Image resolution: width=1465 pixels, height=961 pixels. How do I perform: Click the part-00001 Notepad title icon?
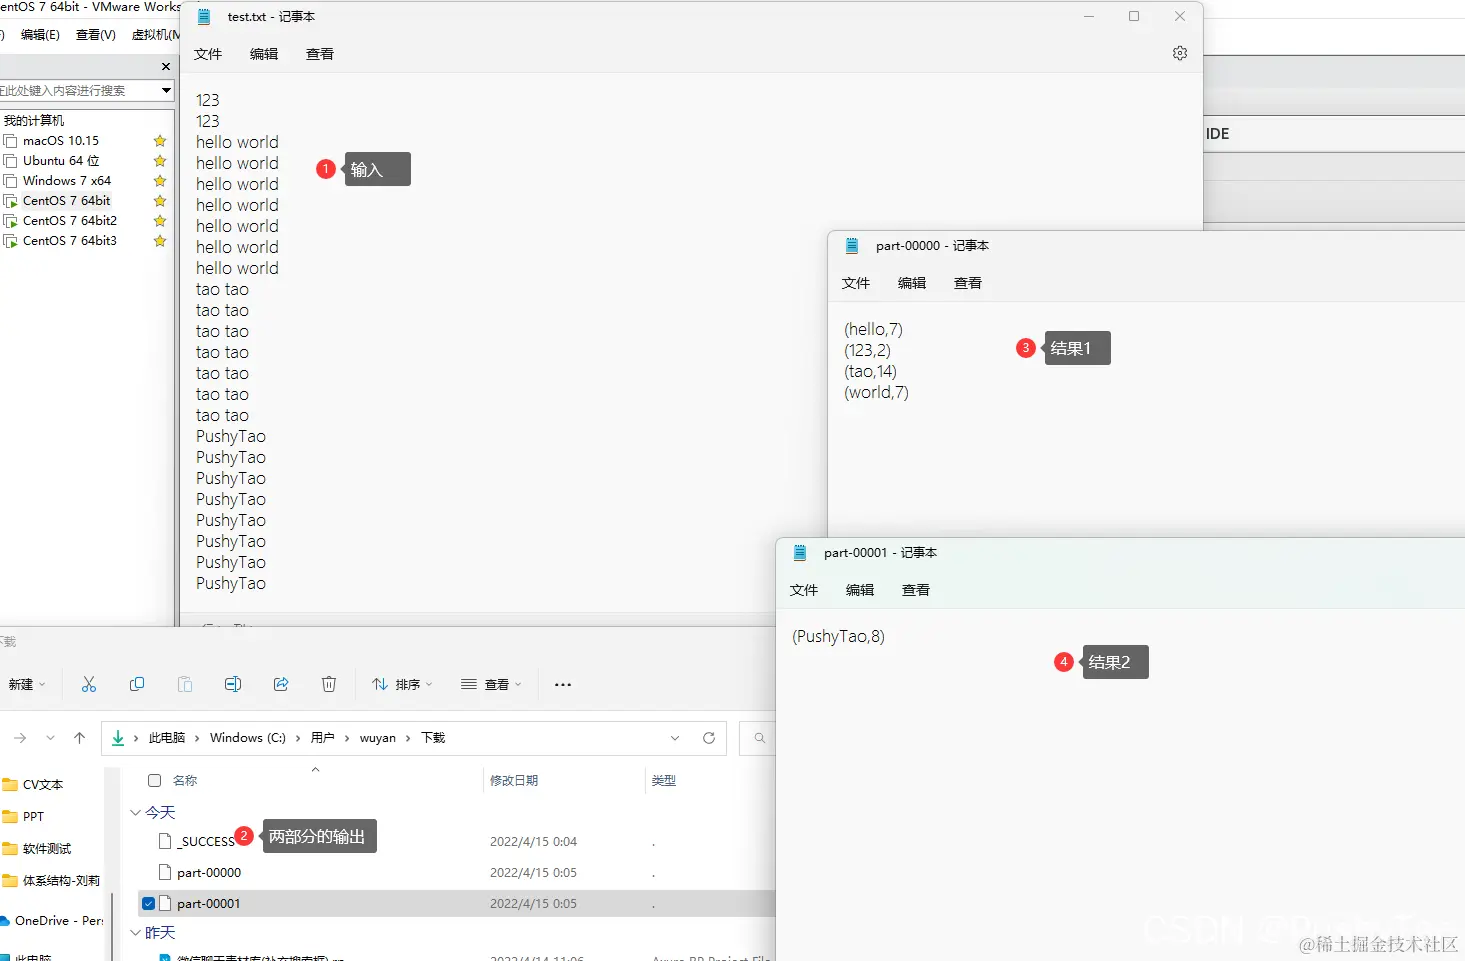[x=800, y=552]
